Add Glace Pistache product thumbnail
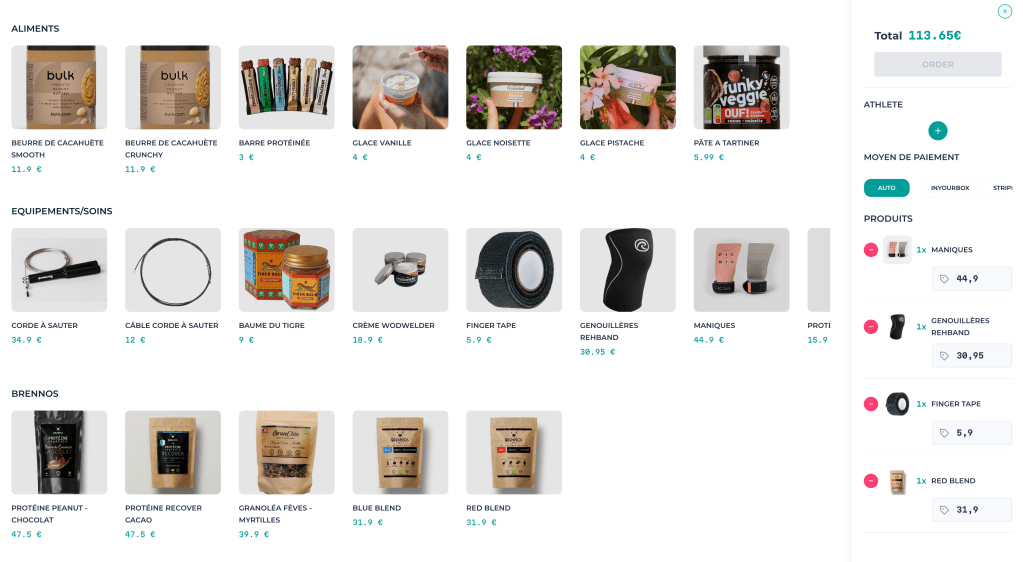Screen dimensions: 1023x562 628,87
